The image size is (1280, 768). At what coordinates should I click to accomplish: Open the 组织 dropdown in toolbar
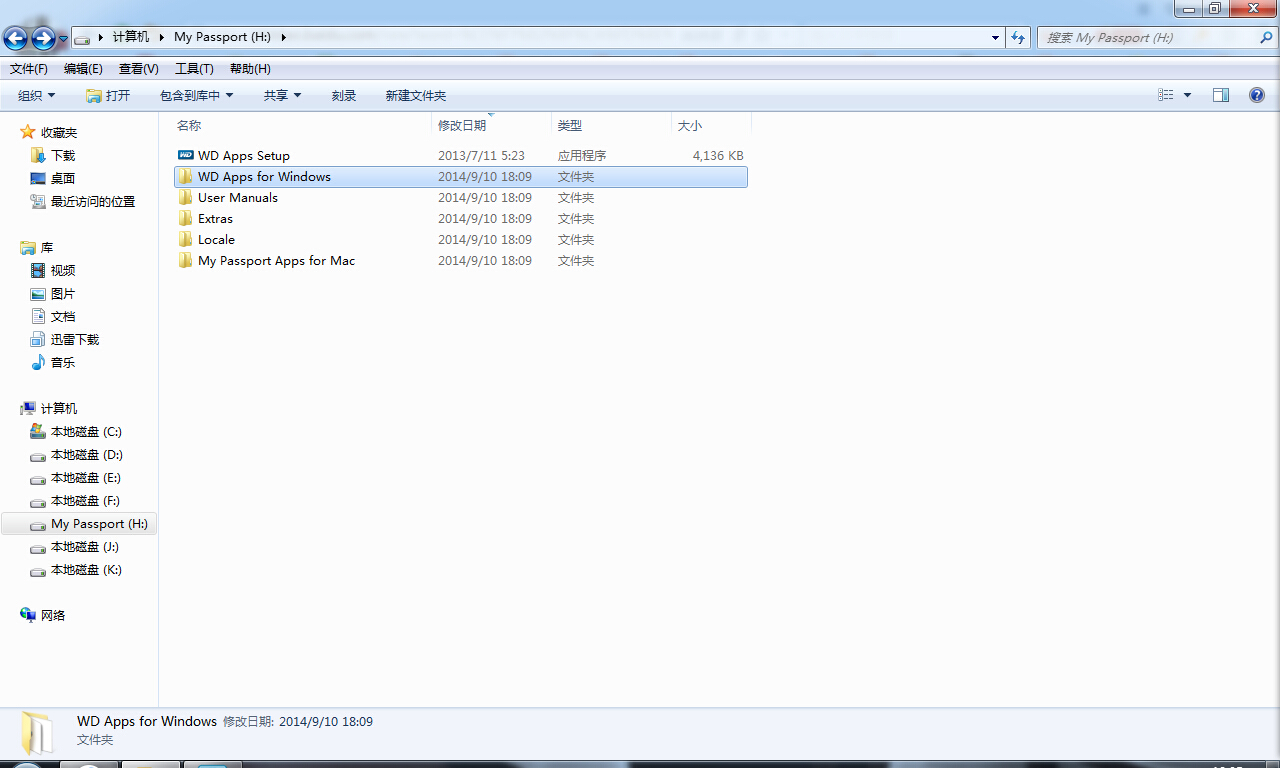pos(37,96)
